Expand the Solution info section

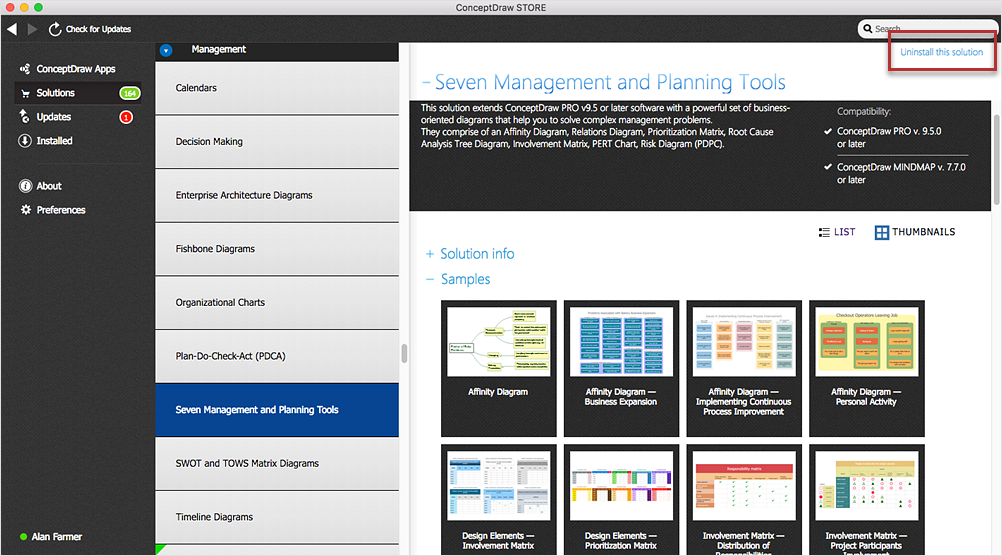tap(470, 254)
